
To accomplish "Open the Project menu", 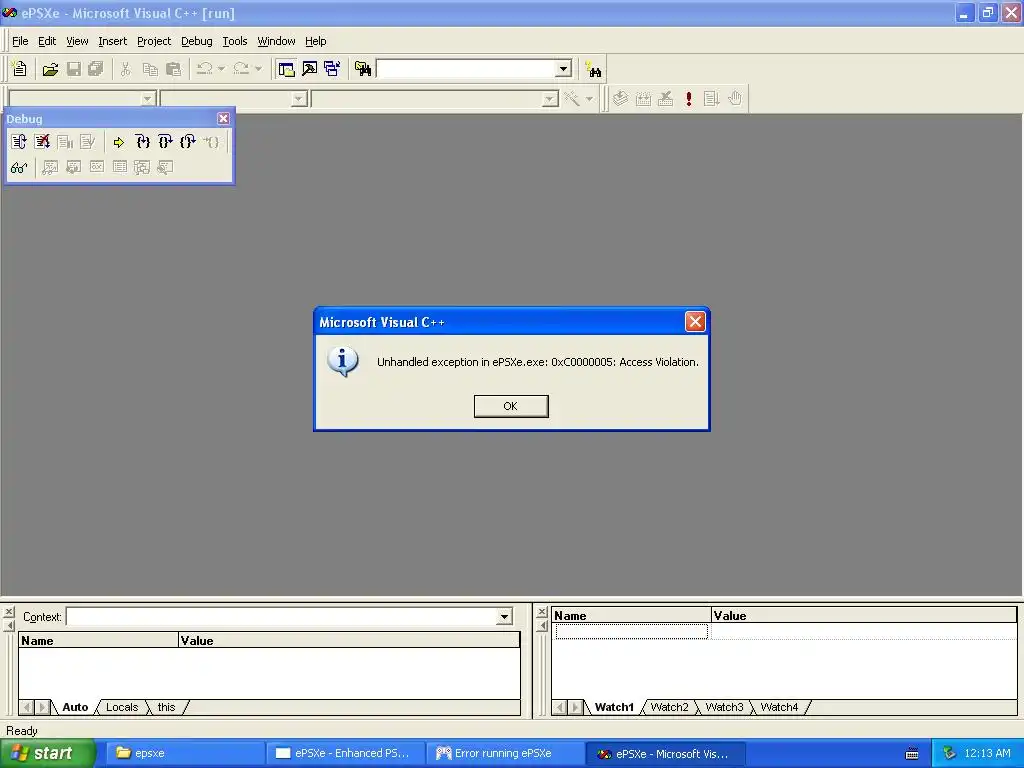I will 154,41.
